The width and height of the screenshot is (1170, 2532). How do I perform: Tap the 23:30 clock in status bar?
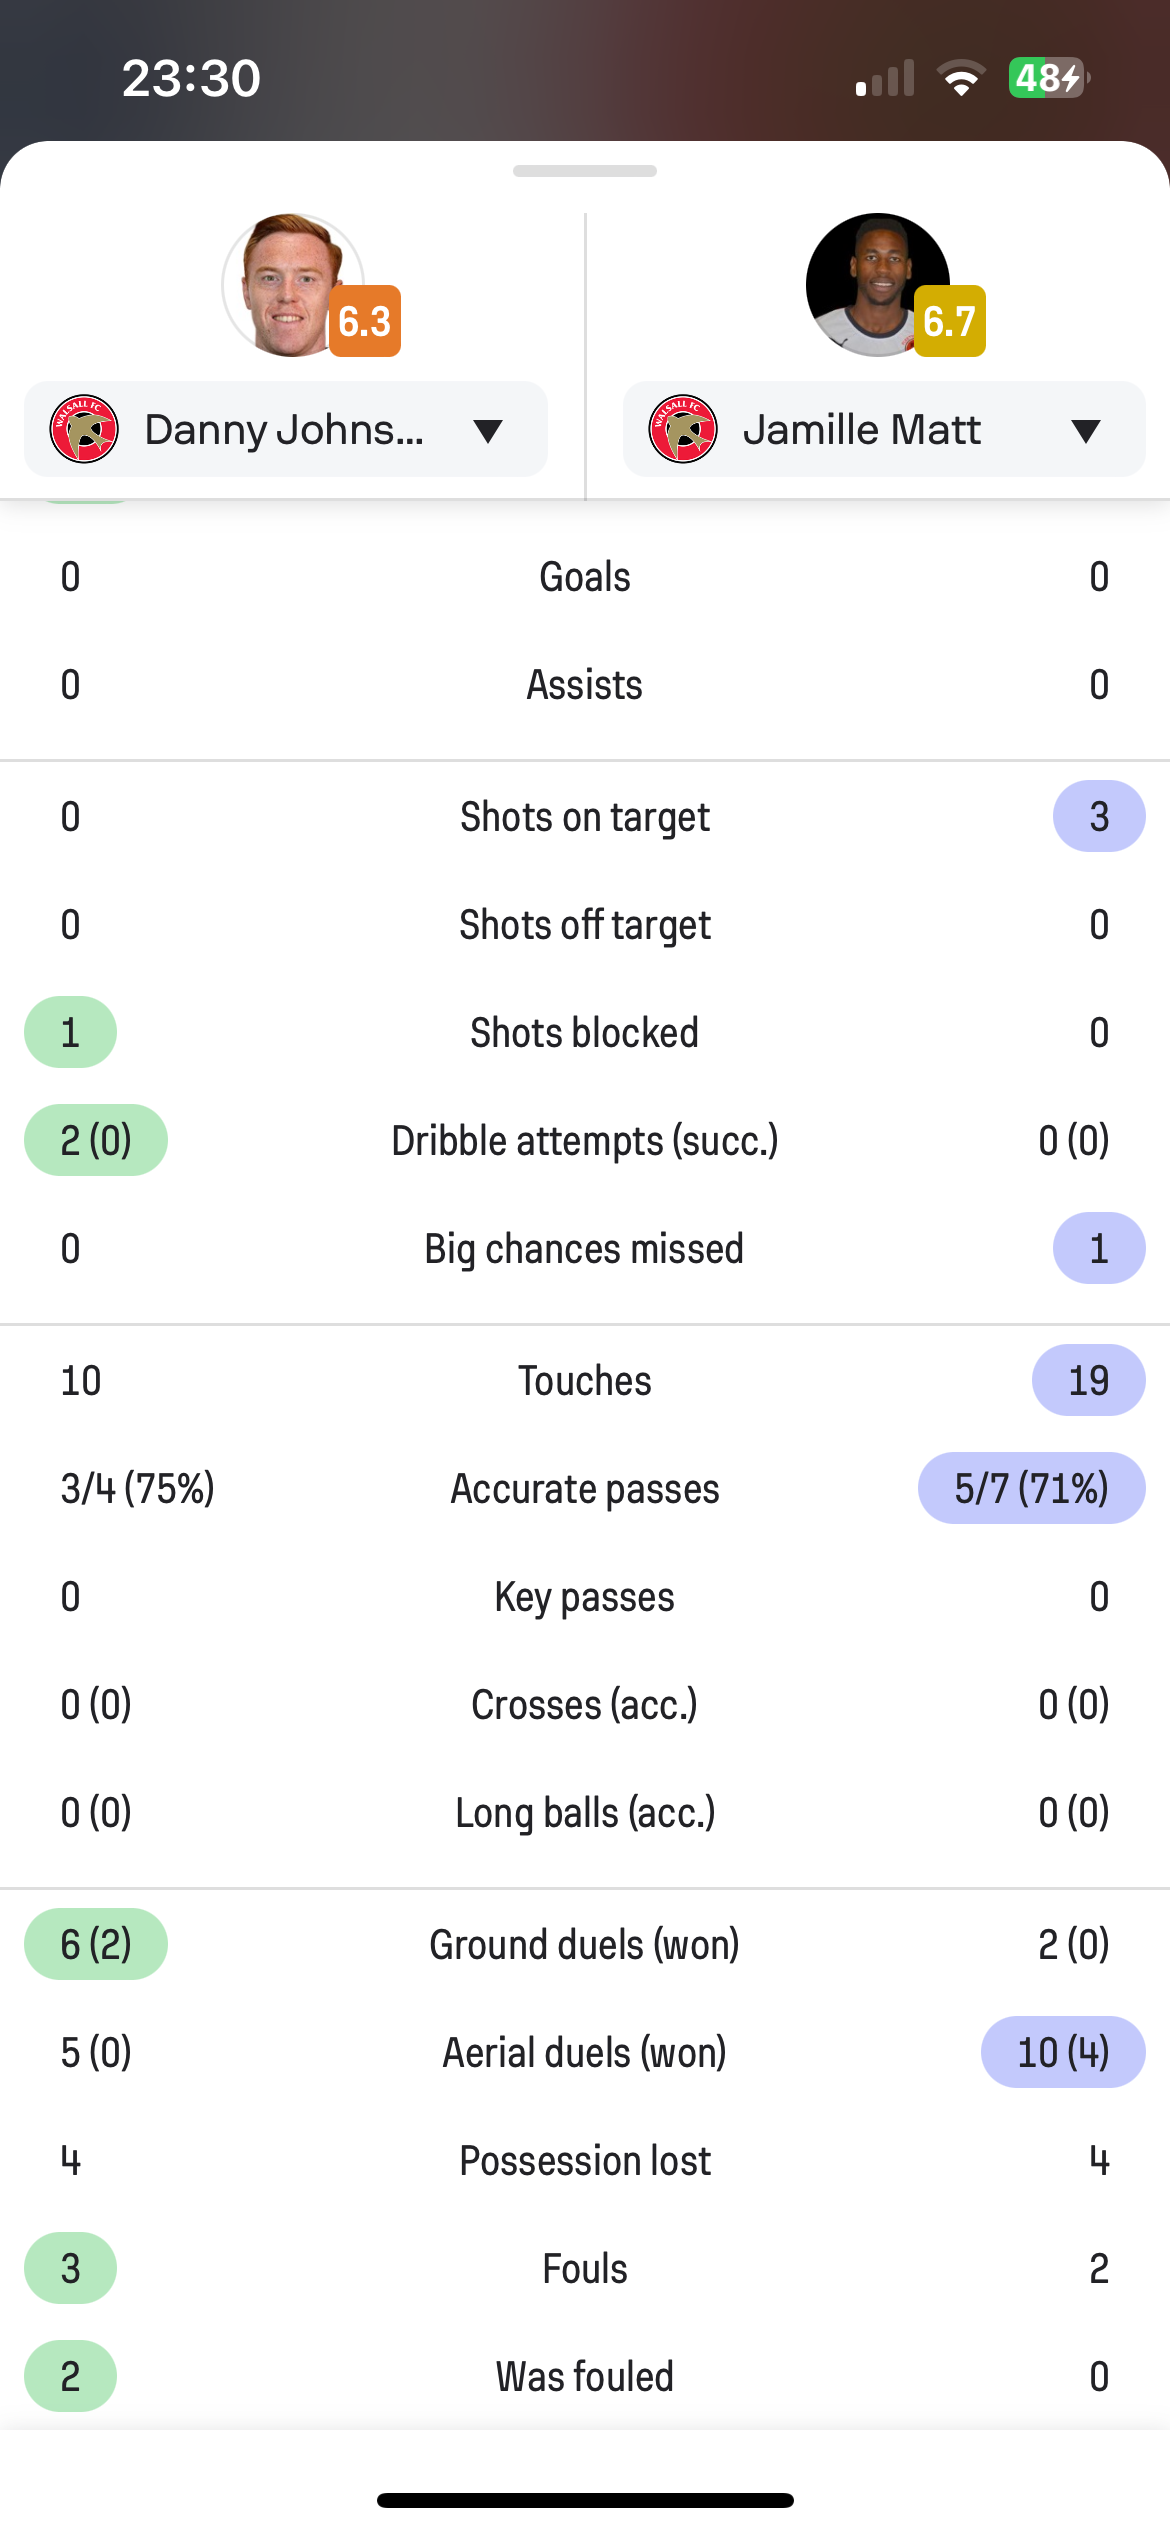point(191,78)
